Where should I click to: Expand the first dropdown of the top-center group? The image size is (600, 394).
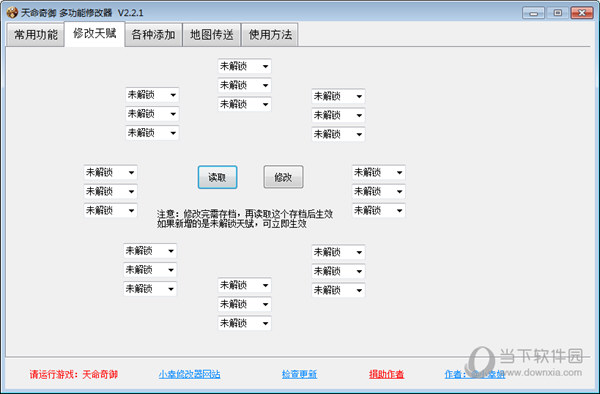245,66
